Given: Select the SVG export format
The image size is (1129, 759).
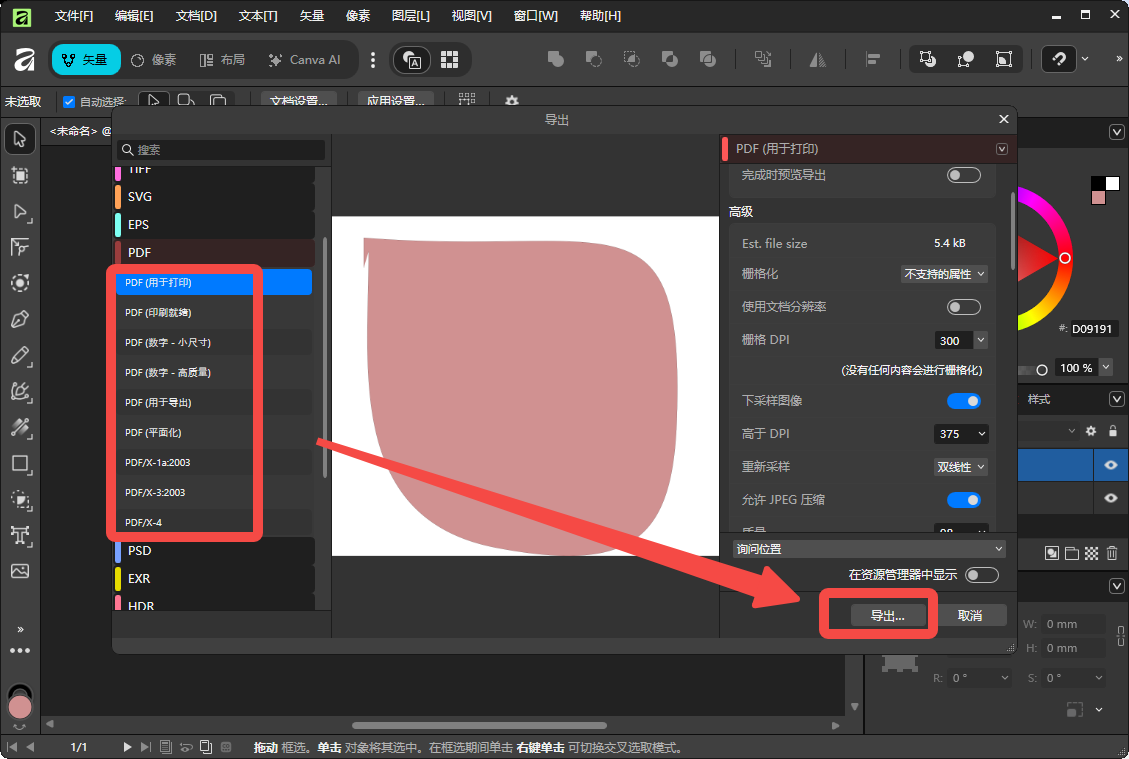Looking at the screenshot, I should [214, 197].
